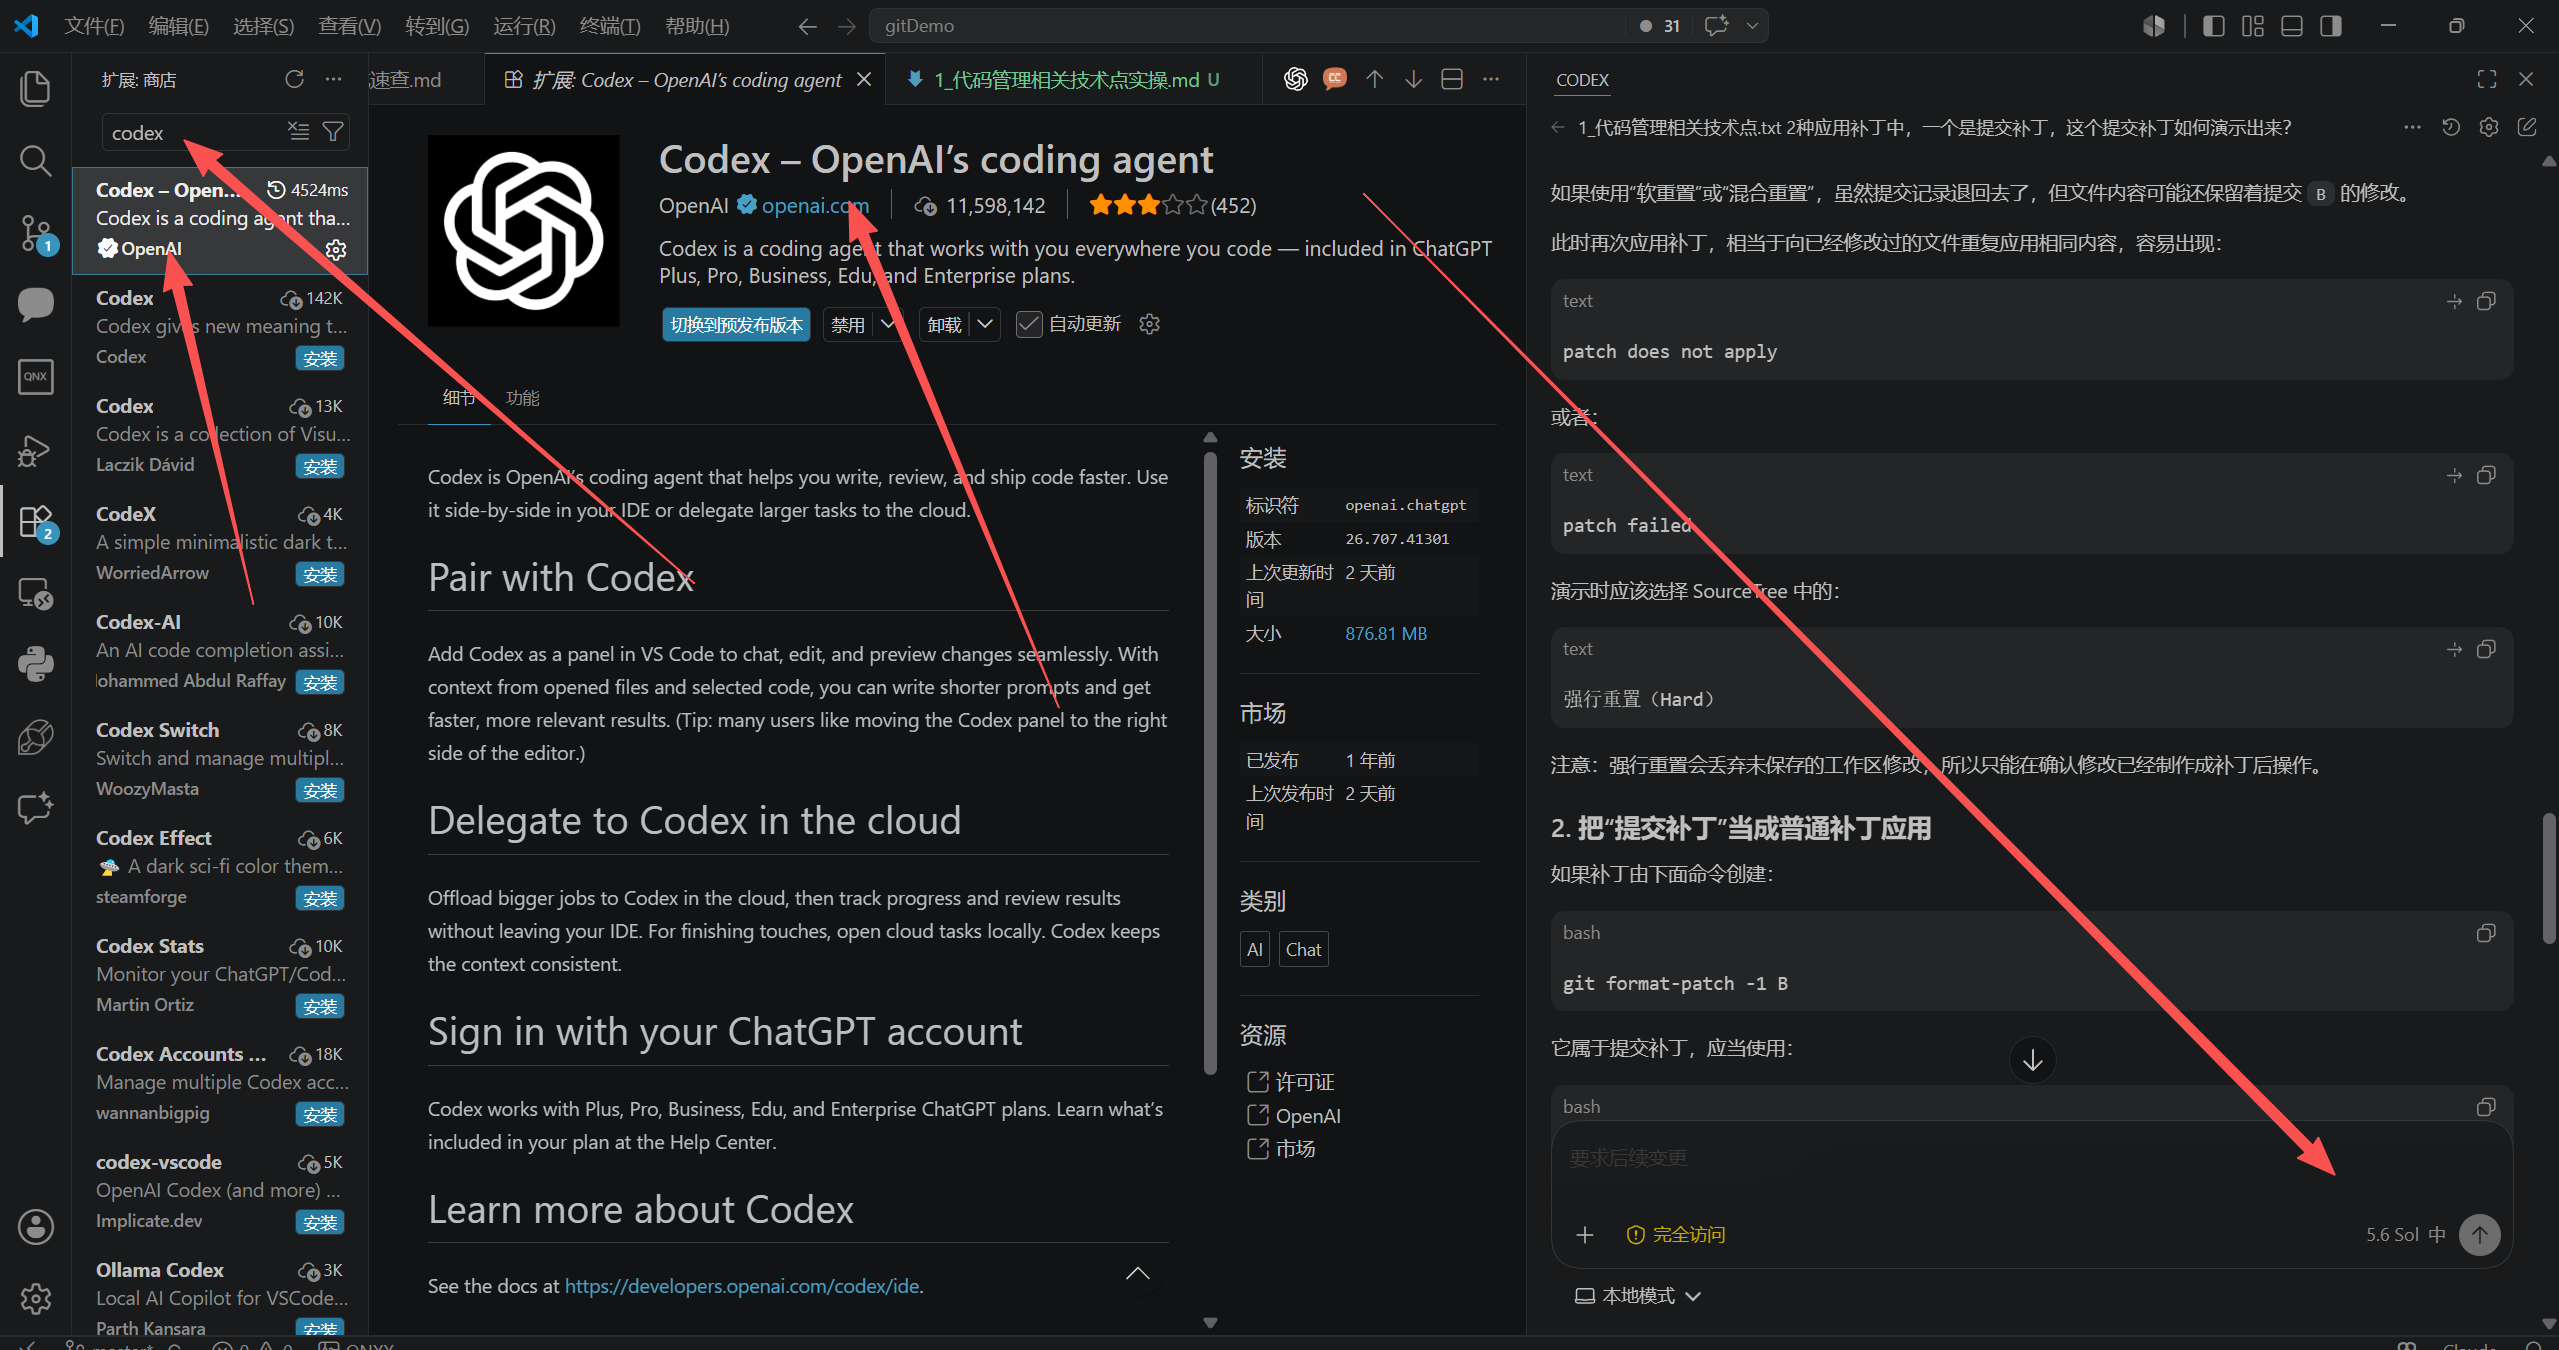
Task: Open the 完全访问 permissions selector
Action: point(1676,1235)
